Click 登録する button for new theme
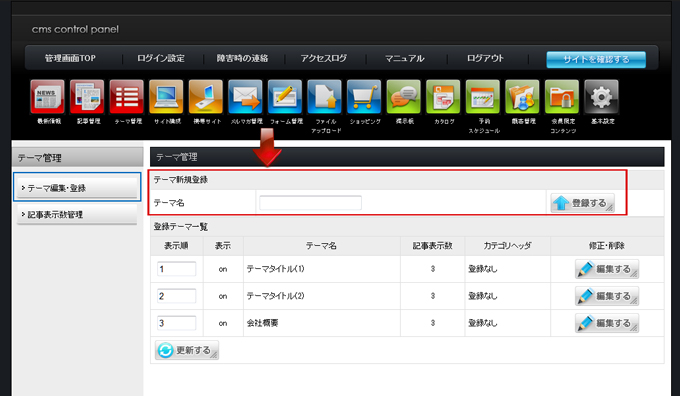The height and width of the screenshot is (396, 680). (x=582, y=203)
